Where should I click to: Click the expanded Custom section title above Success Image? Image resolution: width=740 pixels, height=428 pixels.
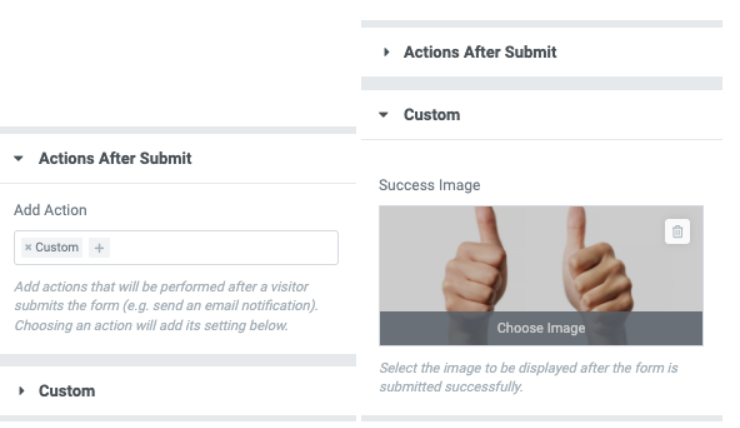pyautogui.click(x=432, y=115)
